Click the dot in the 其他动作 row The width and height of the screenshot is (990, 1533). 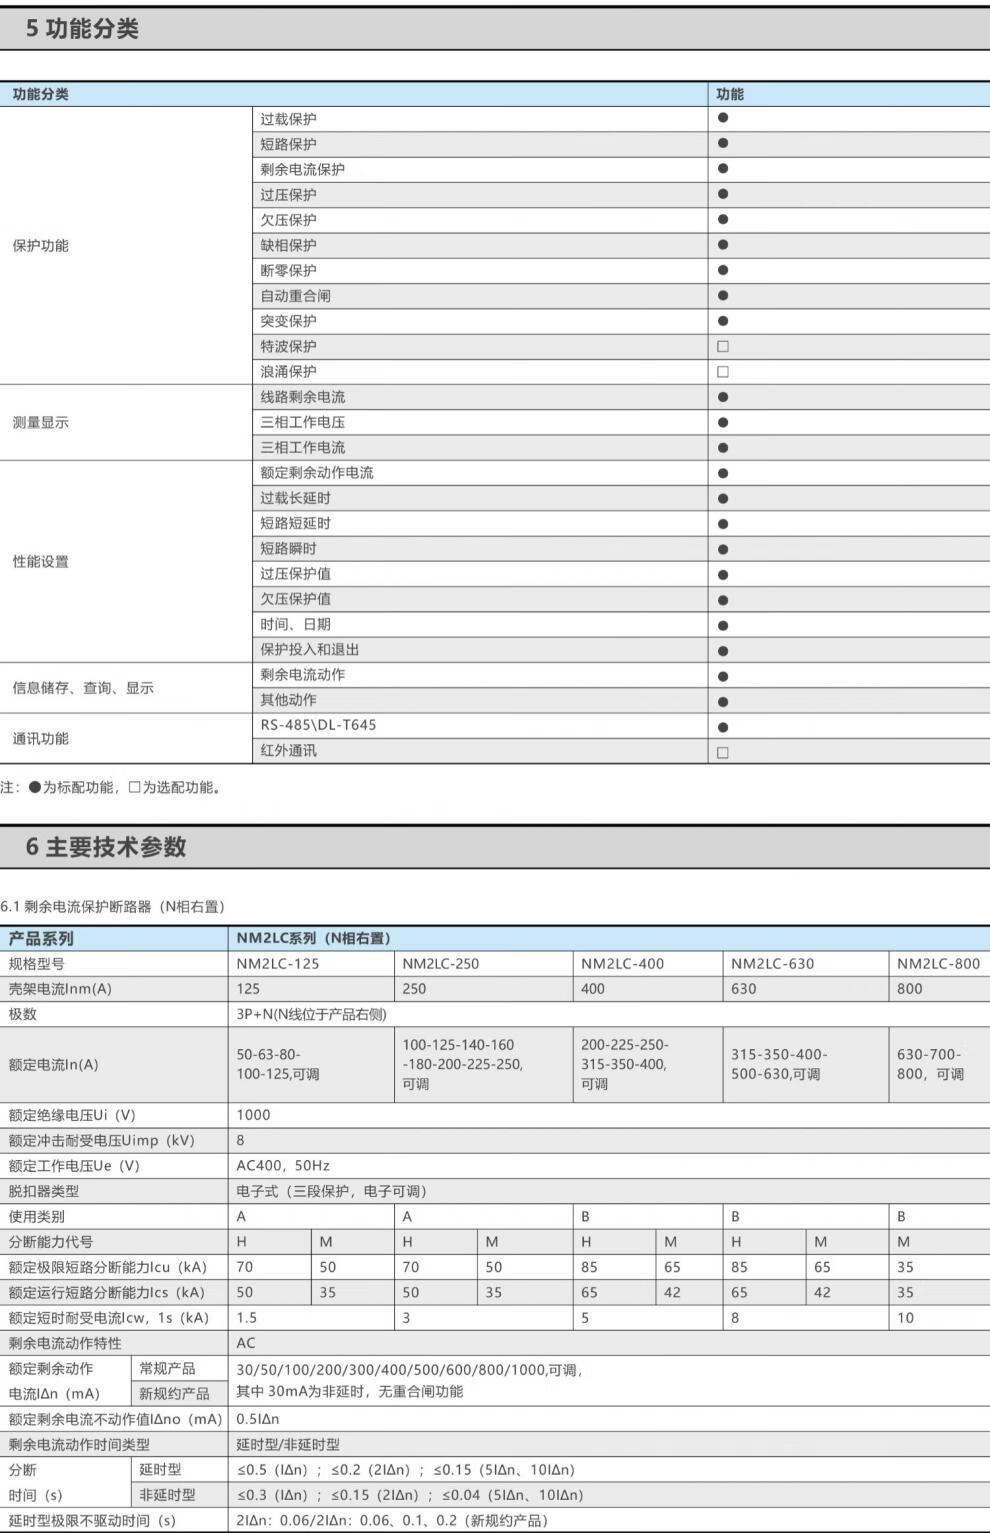click(723, 701)
